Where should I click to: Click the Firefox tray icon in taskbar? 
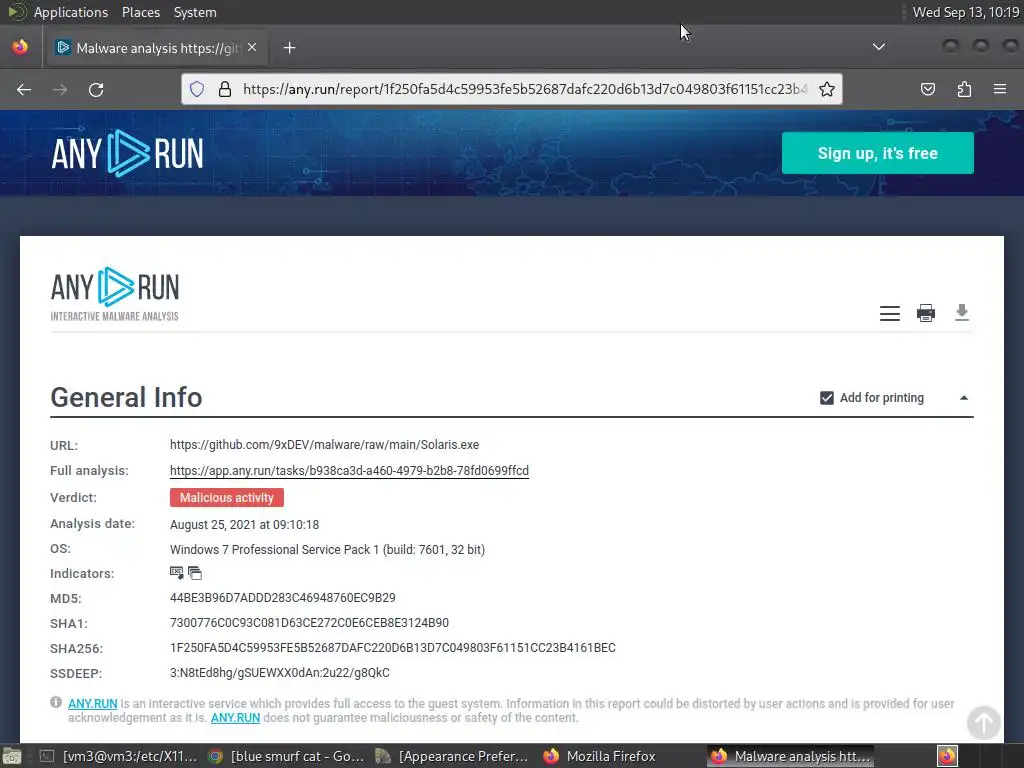pos(947,756)
